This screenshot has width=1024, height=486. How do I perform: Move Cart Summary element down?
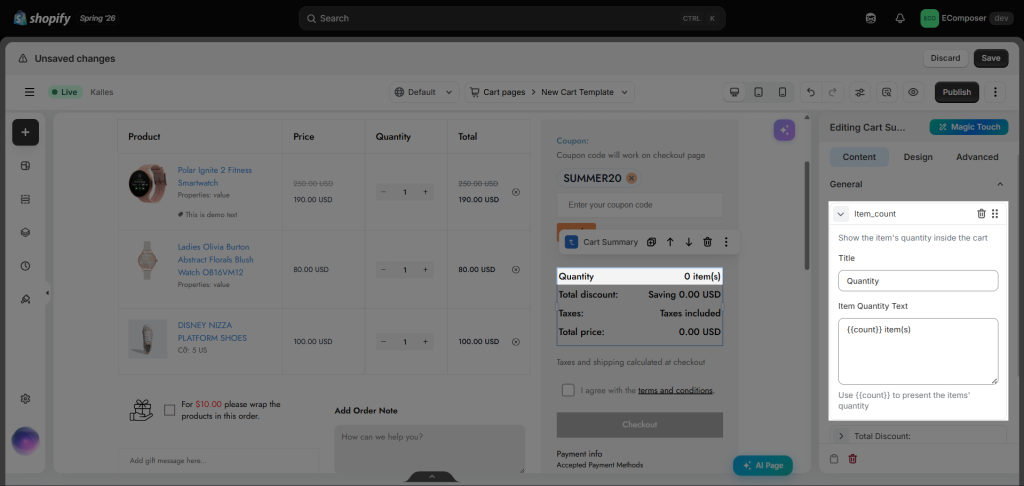688,242
